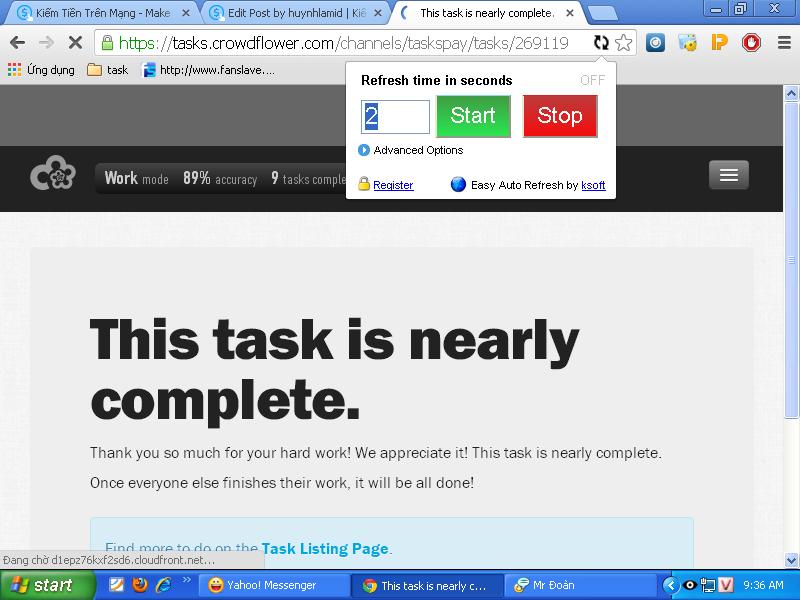The height and width of the screenshot is (600, 800).
Task: Open the Chrome taskbar button
Action: (x=426, y=585)
